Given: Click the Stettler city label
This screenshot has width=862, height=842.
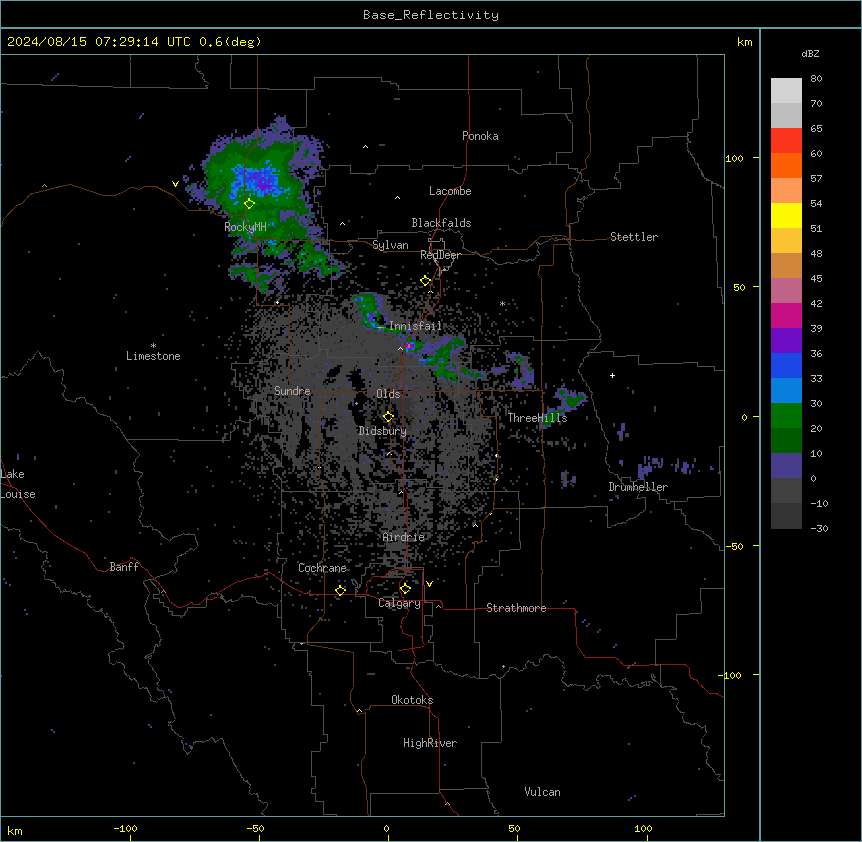Looking at the screenshot, I should click(634, 237).
